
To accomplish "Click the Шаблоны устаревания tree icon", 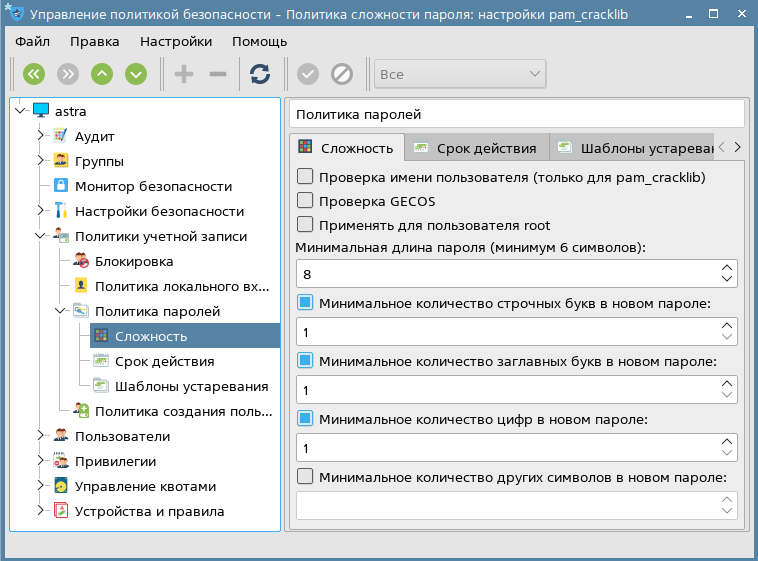I will coord(101,386).
